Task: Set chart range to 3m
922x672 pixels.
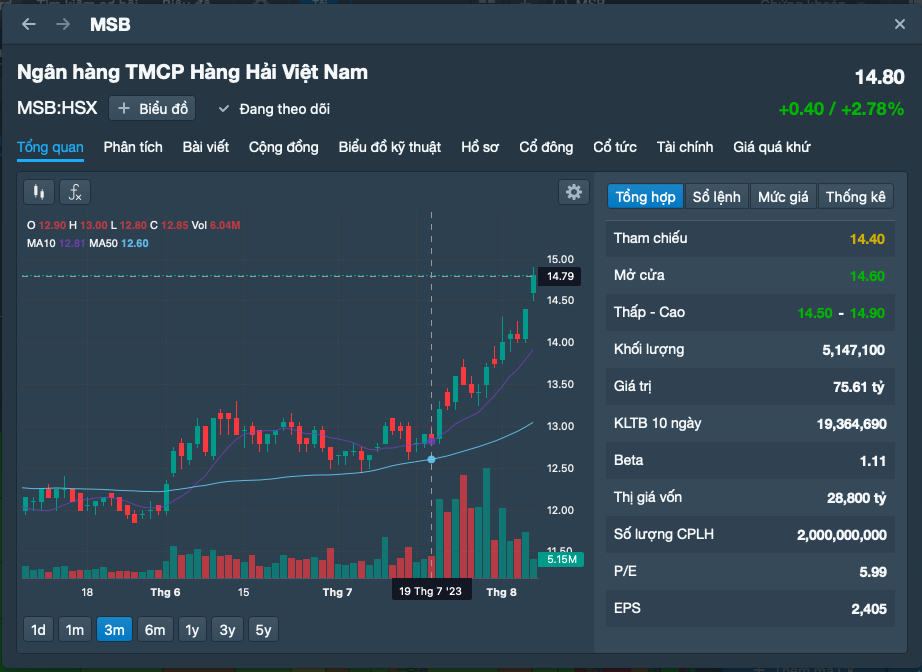Action: pyautogui.click(x=114, y=630)
